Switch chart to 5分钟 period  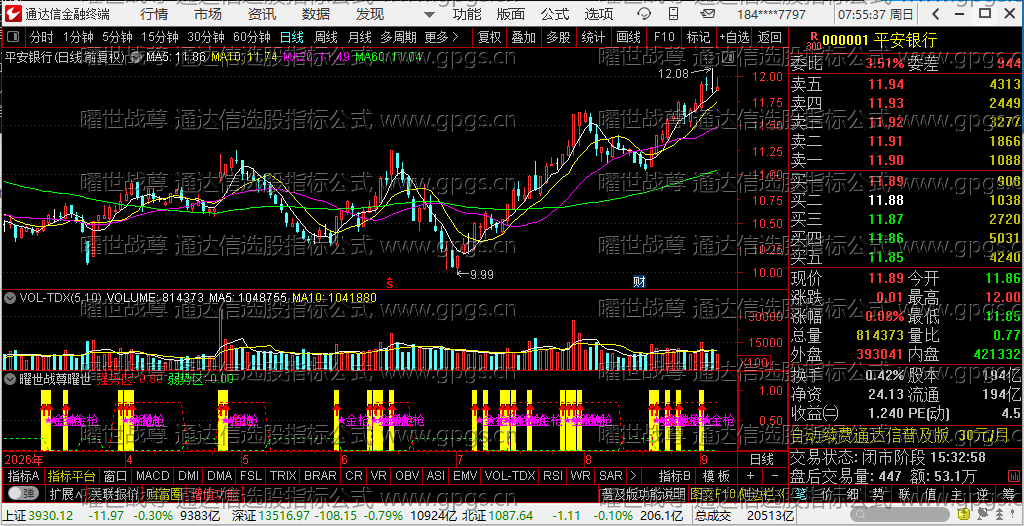coord(118,37)
